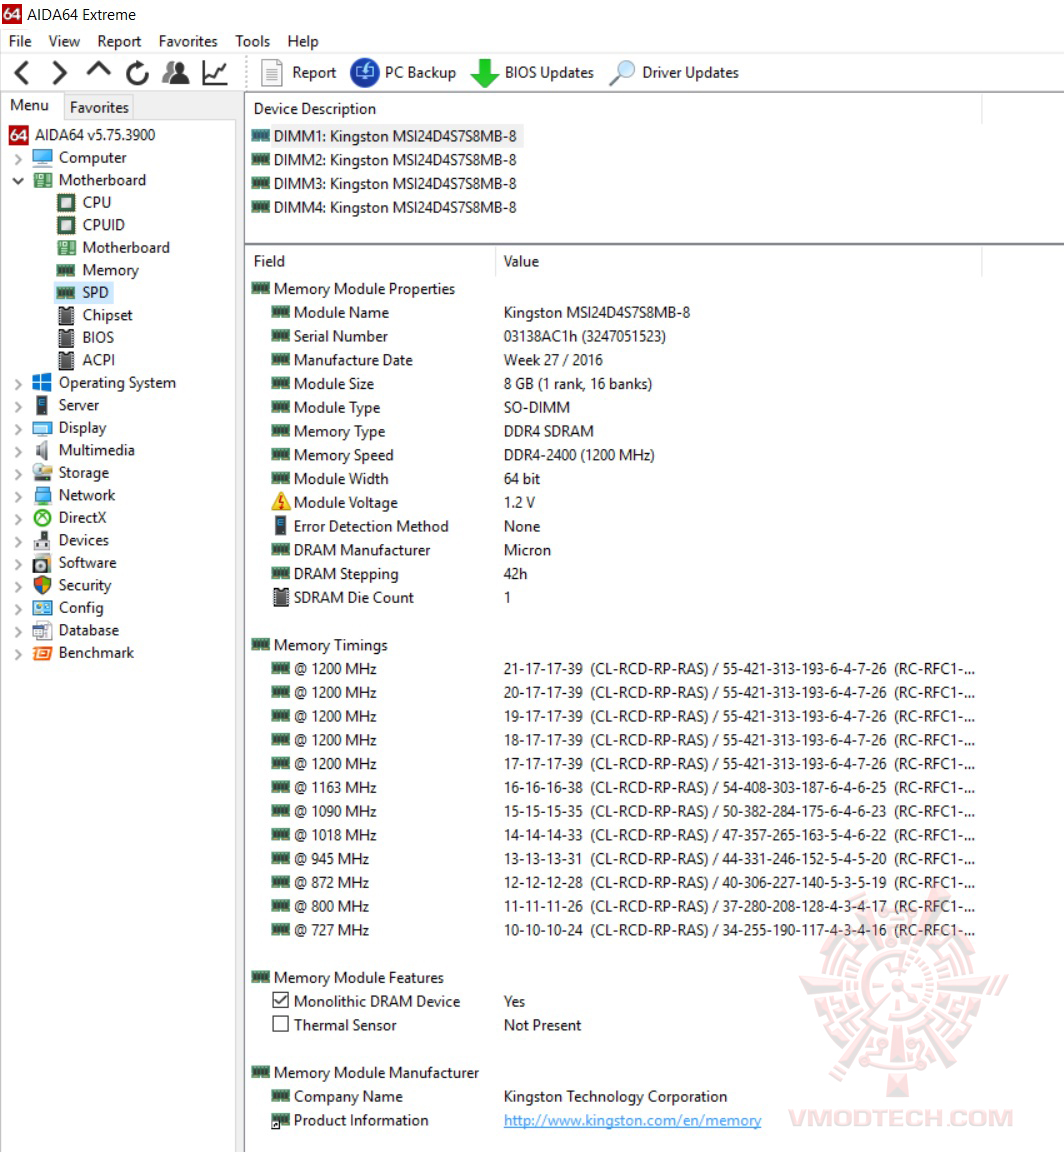Open the Tools menu
Screen dimensions: 1064x1152
point(252,41)
